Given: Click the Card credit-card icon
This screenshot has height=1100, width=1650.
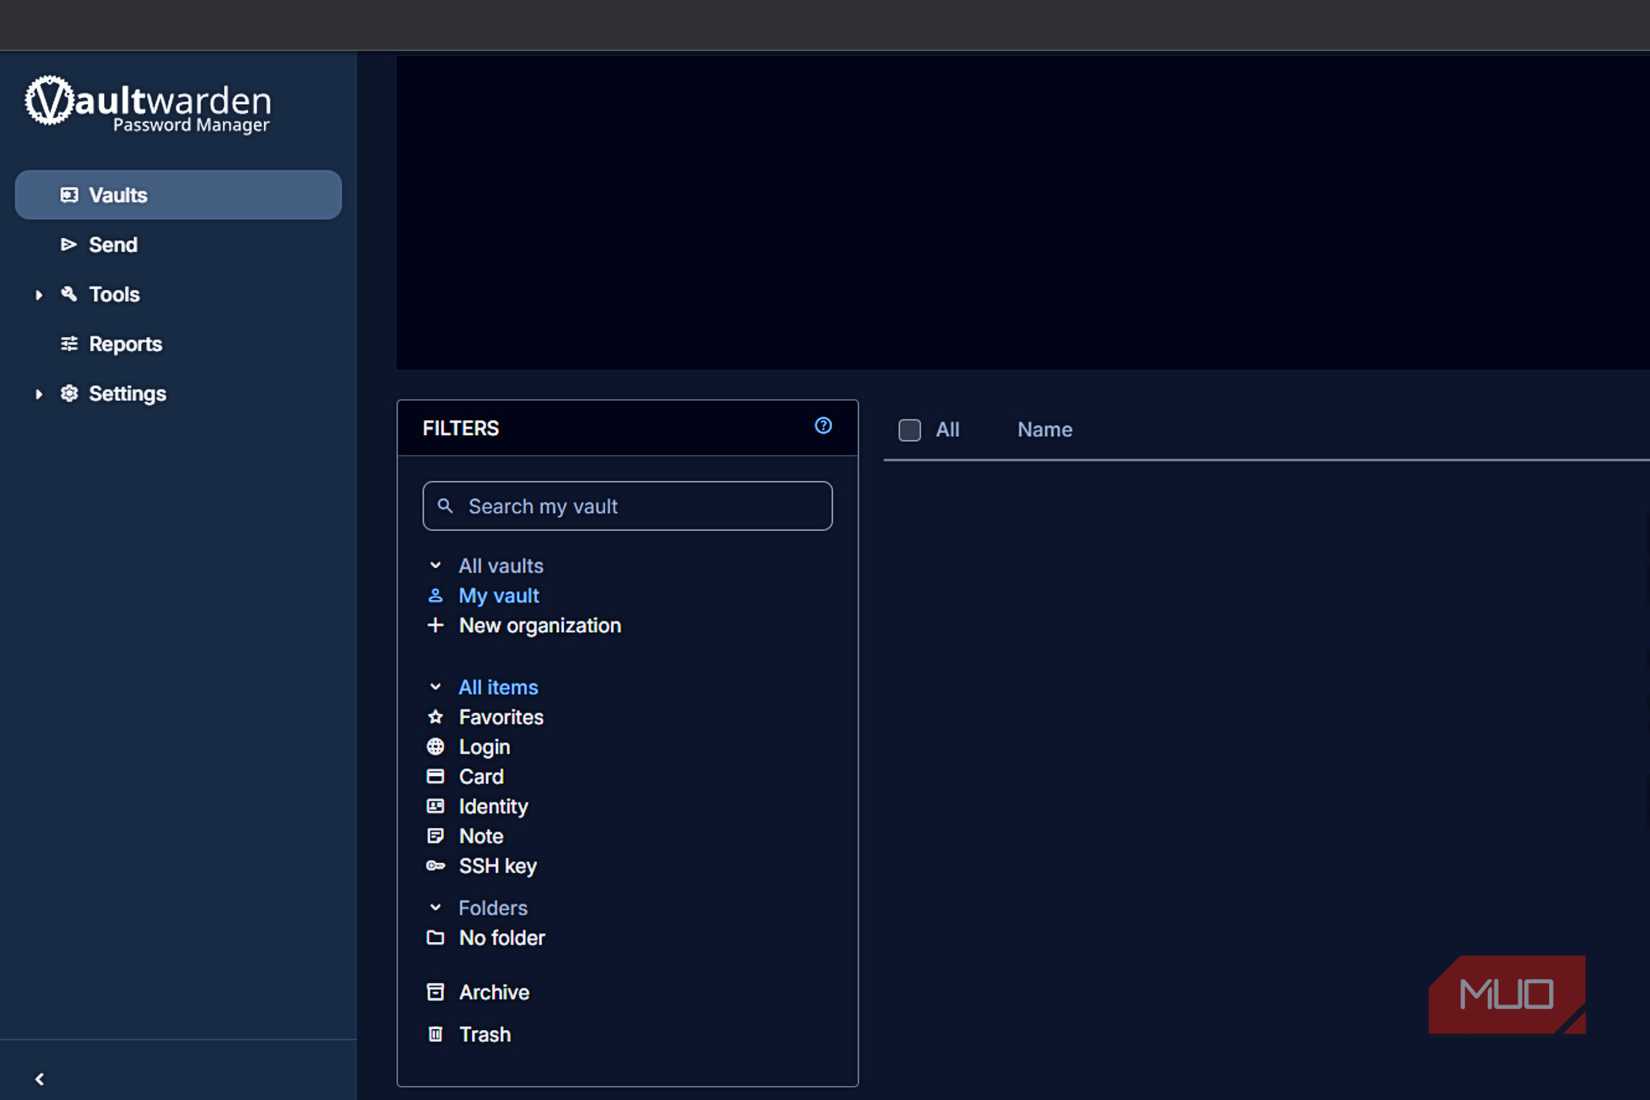Looking at the screenshot, I should pos(435,777).
